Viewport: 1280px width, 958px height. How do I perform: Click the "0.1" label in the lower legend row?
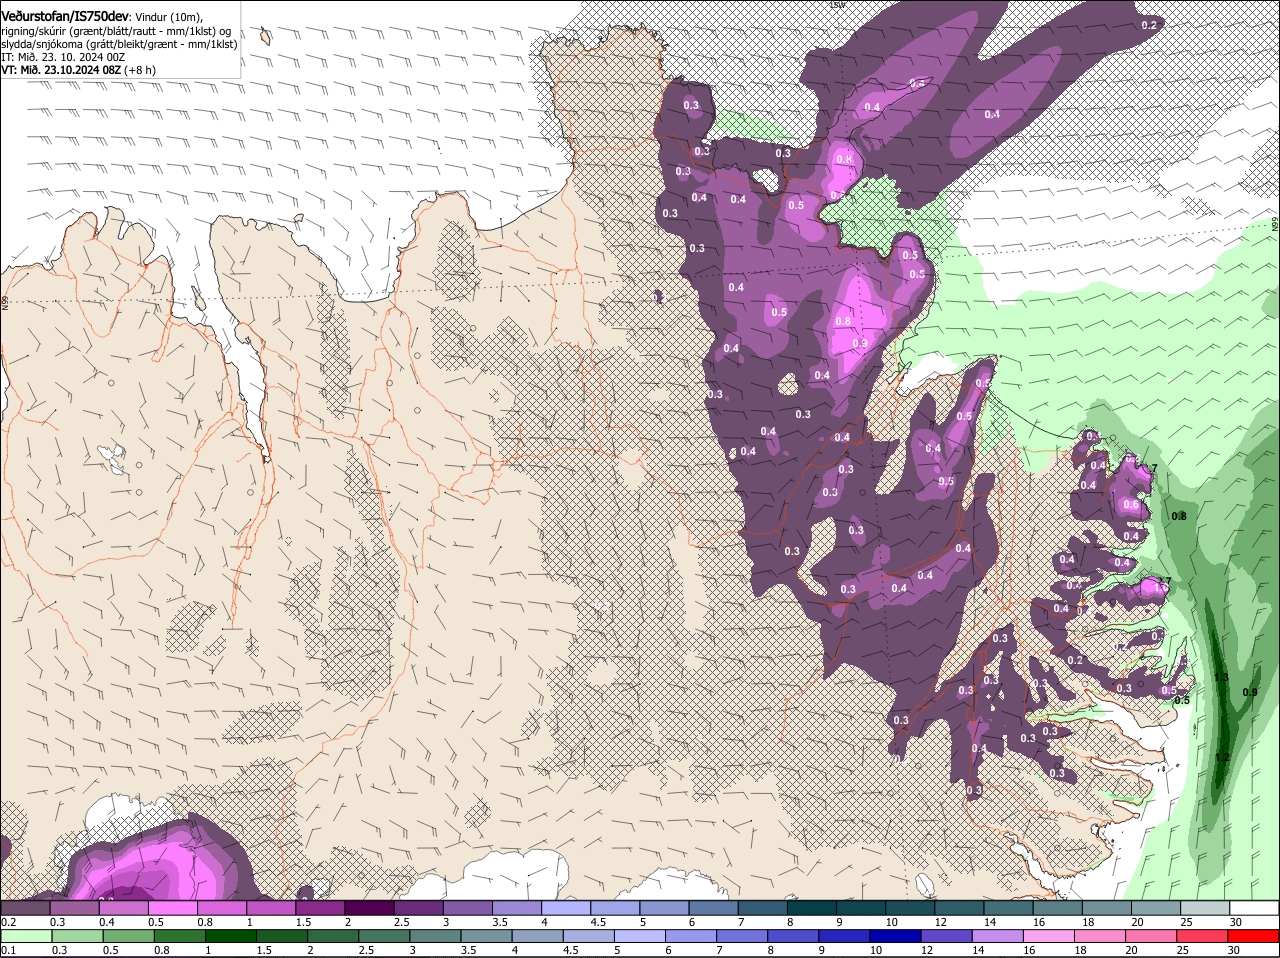[x=9, y=950]
